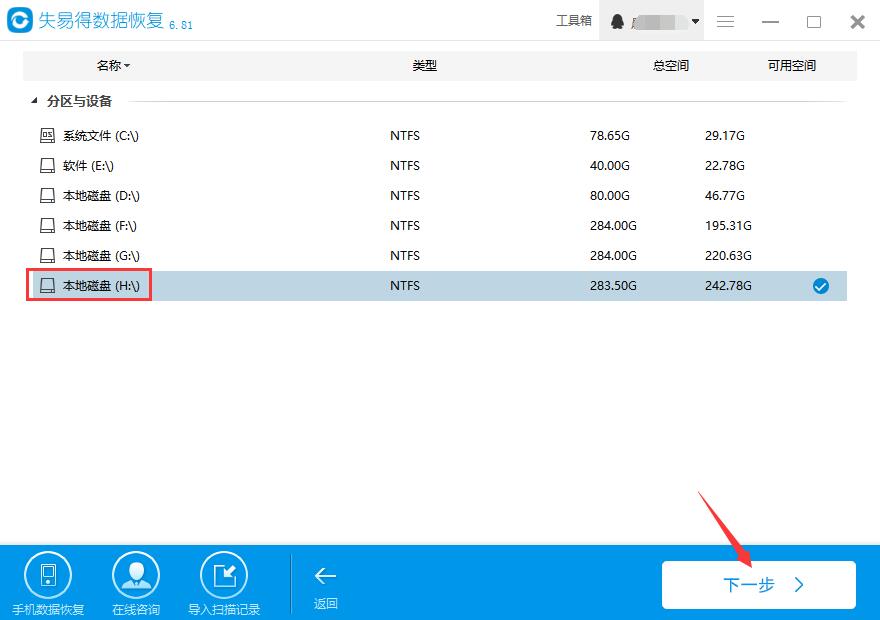The width and height of the screenshot is (880, 620).
Task: Click NTFS type in the H drive row
Action: [x=405, y=286]
